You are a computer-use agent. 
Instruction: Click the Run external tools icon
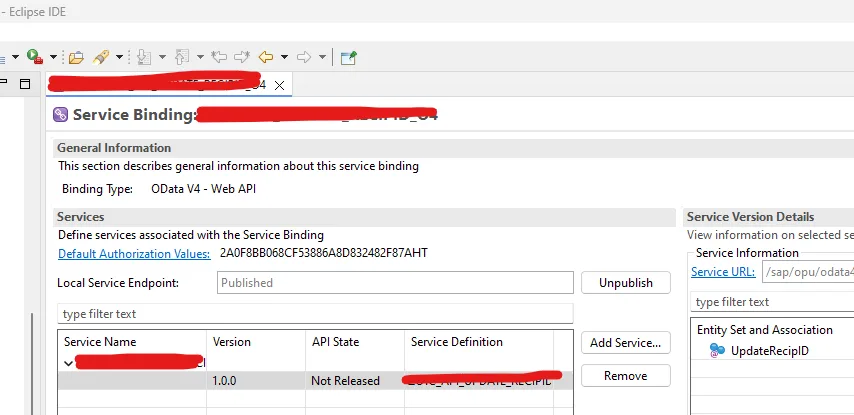35,57
